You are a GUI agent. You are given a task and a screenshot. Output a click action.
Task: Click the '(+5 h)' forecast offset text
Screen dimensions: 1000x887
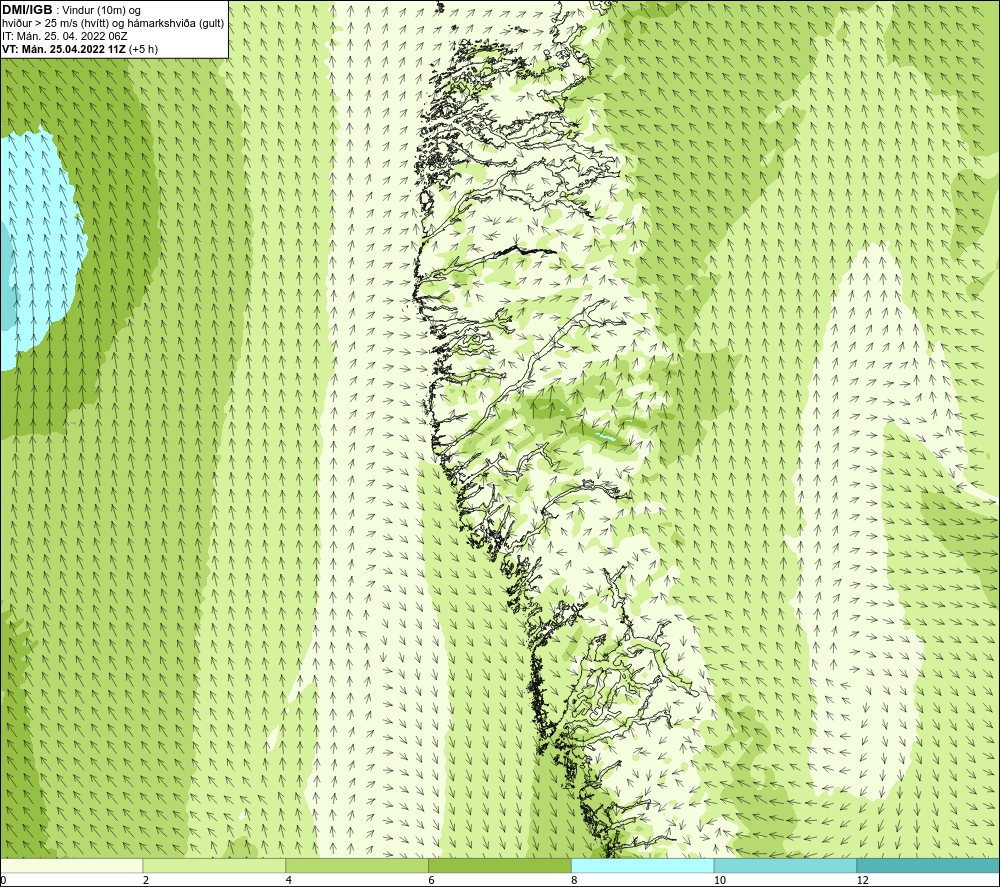pos(143,49)
